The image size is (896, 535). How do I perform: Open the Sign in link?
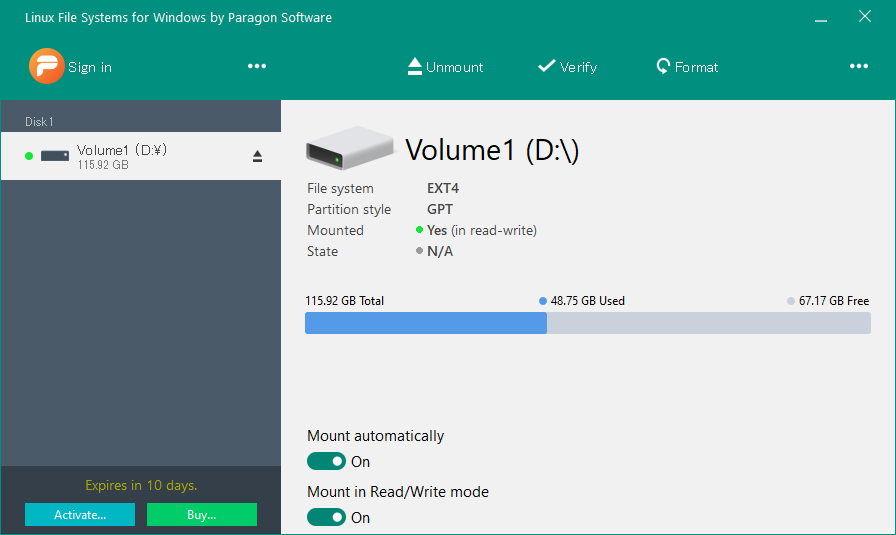[x=90, y=67]
